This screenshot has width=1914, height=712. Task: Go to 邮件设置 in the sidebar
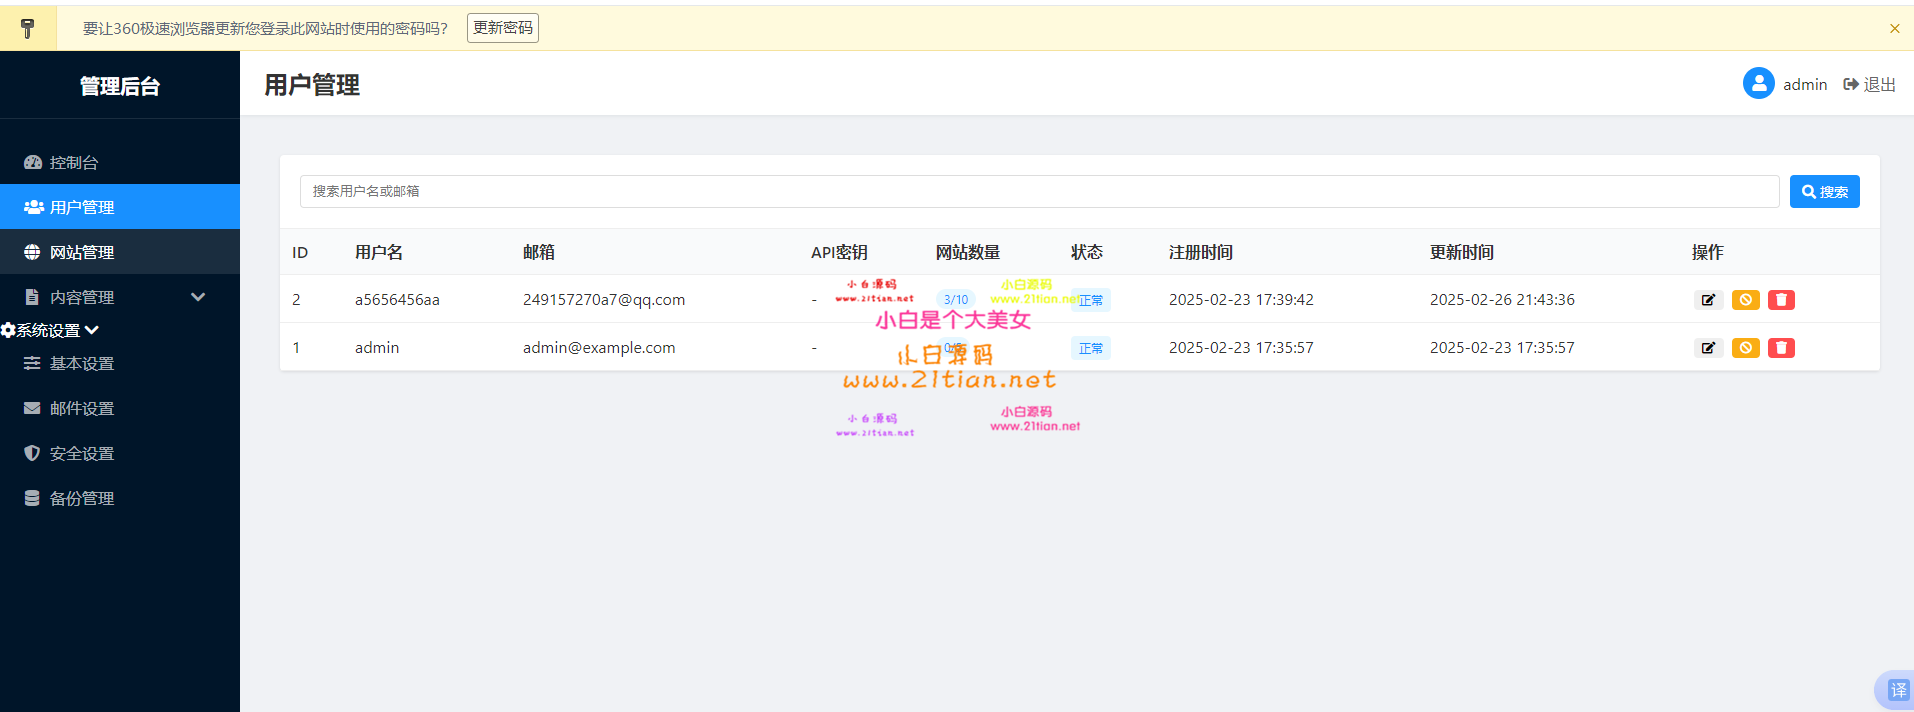coord(82,408)
